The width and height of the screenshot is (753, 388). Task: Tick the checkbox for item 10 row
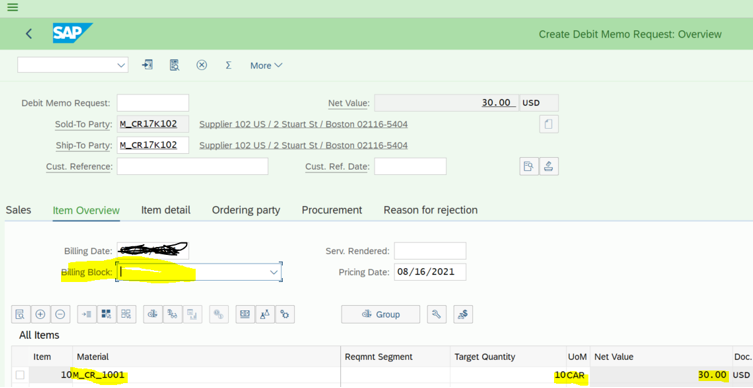(20, 375)
